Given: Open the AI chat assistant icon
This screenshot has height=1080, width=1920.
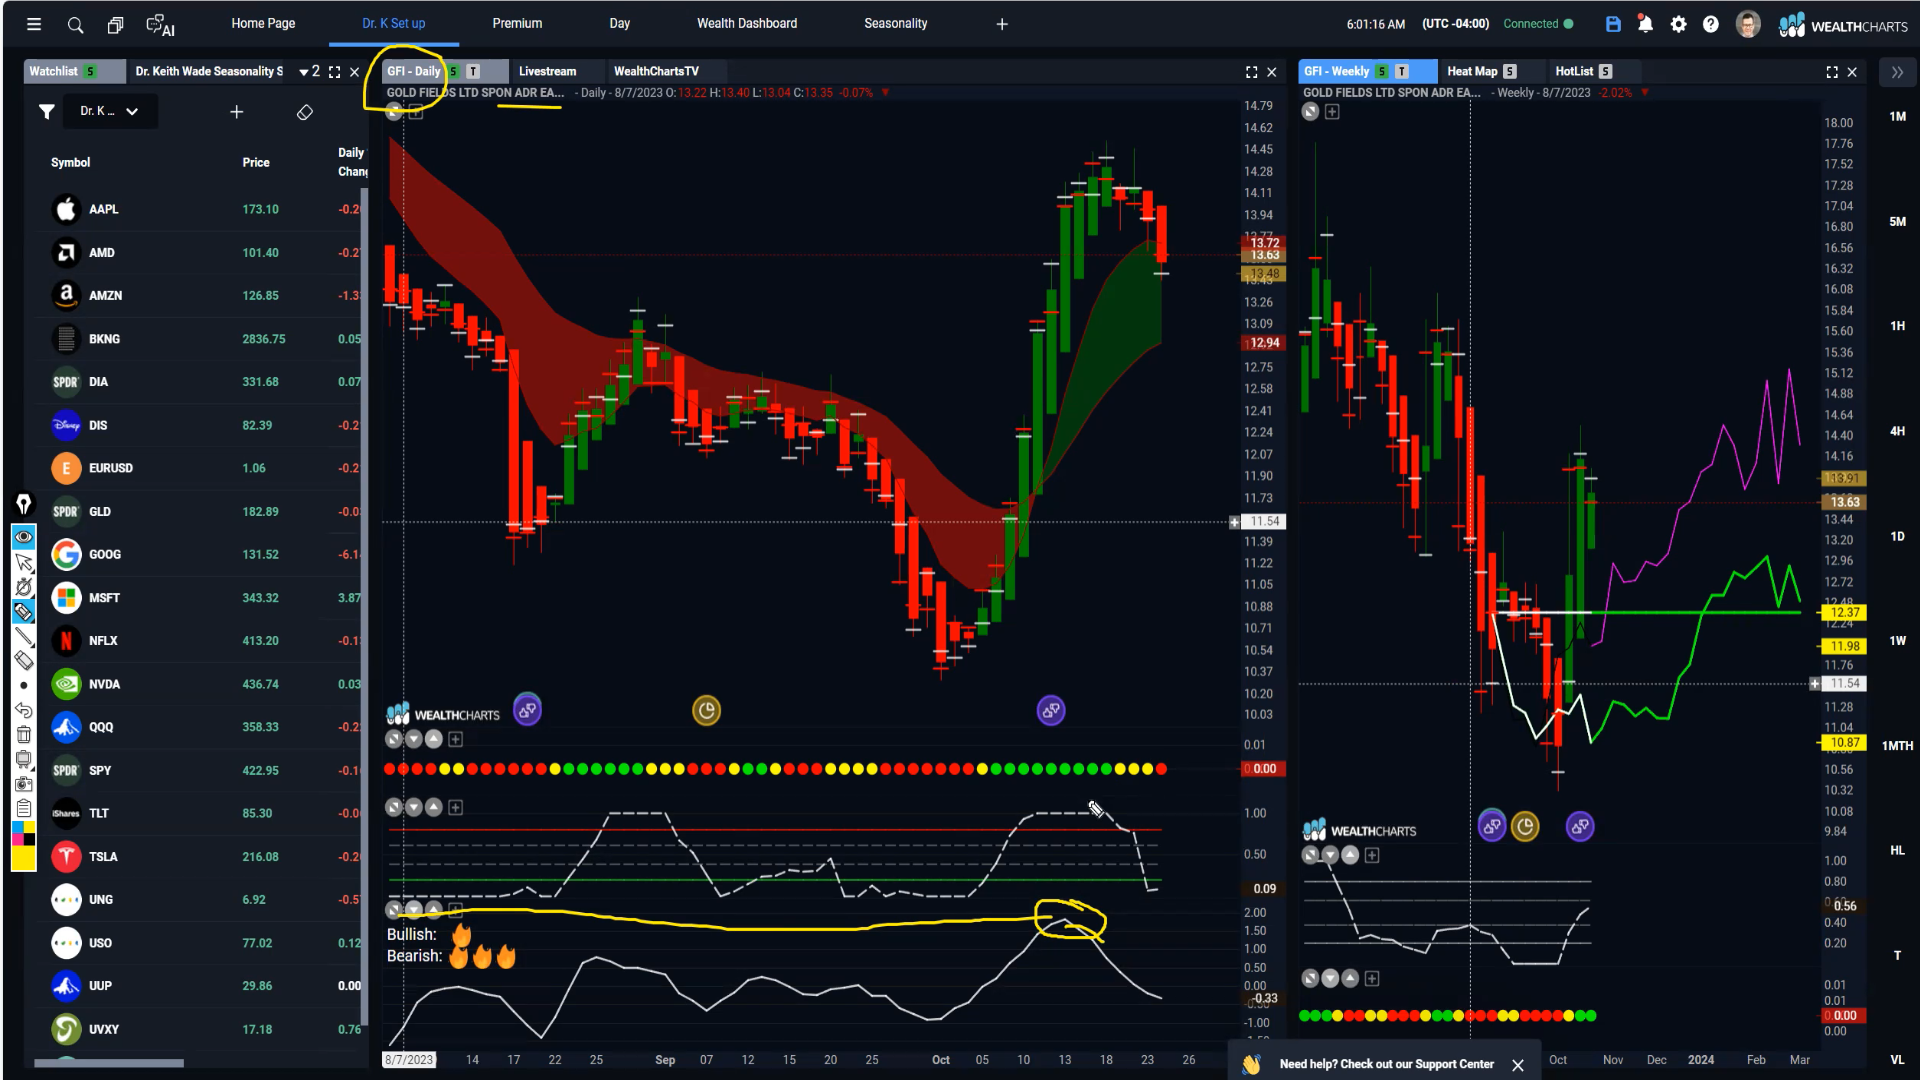Looking at the screenshot, I should click(x=160, y=25).
